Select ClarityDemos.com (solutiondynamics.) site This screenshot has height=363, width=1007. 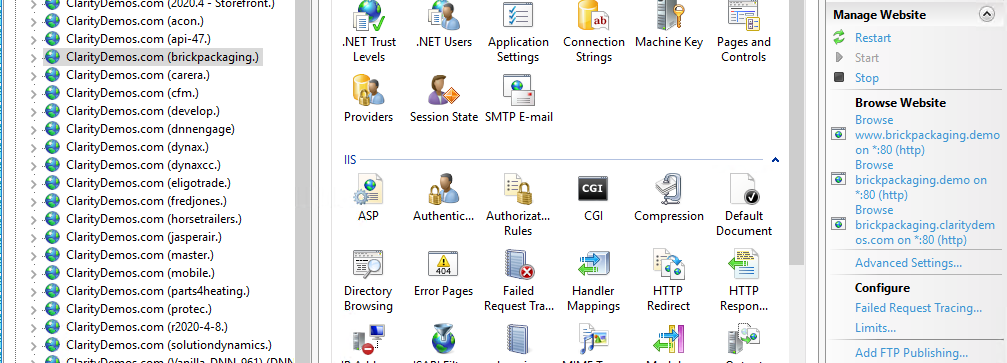169,344
